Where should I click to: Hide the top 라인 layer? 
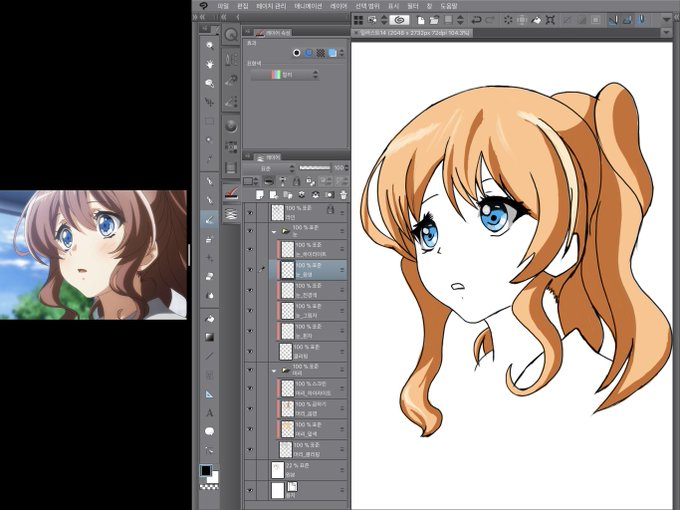[x=250, y=212]
